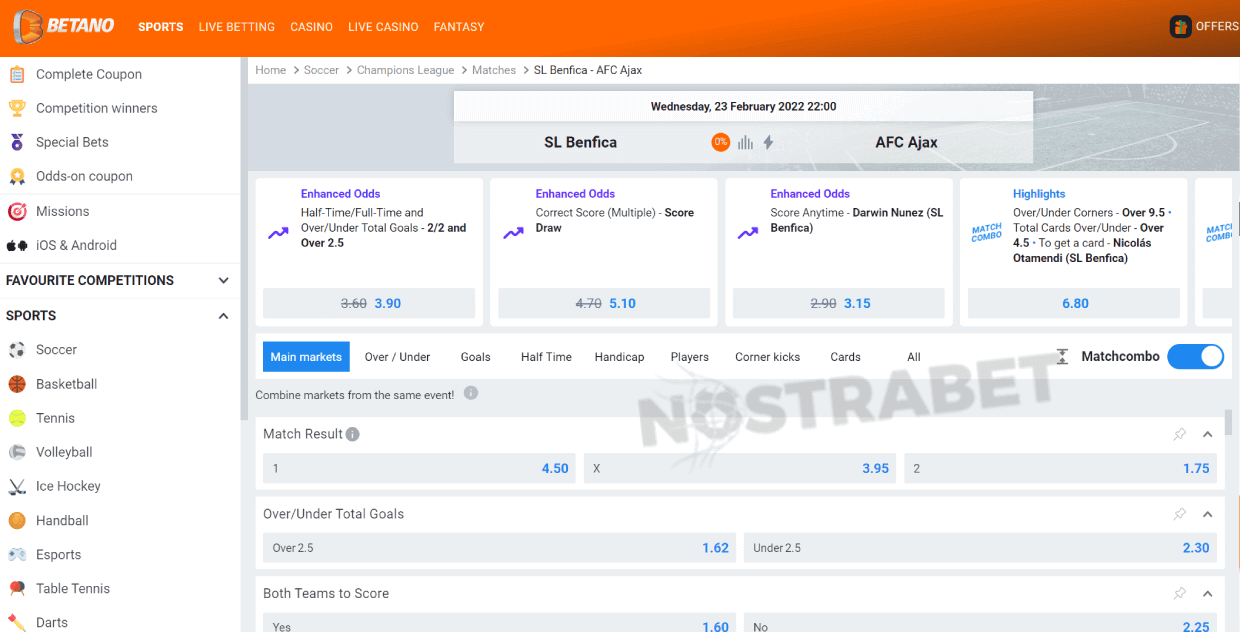The width and height of the screenshot is (1240, 632).
Task: Collapse the Match Result market
Action: [x=1207, y=434]
